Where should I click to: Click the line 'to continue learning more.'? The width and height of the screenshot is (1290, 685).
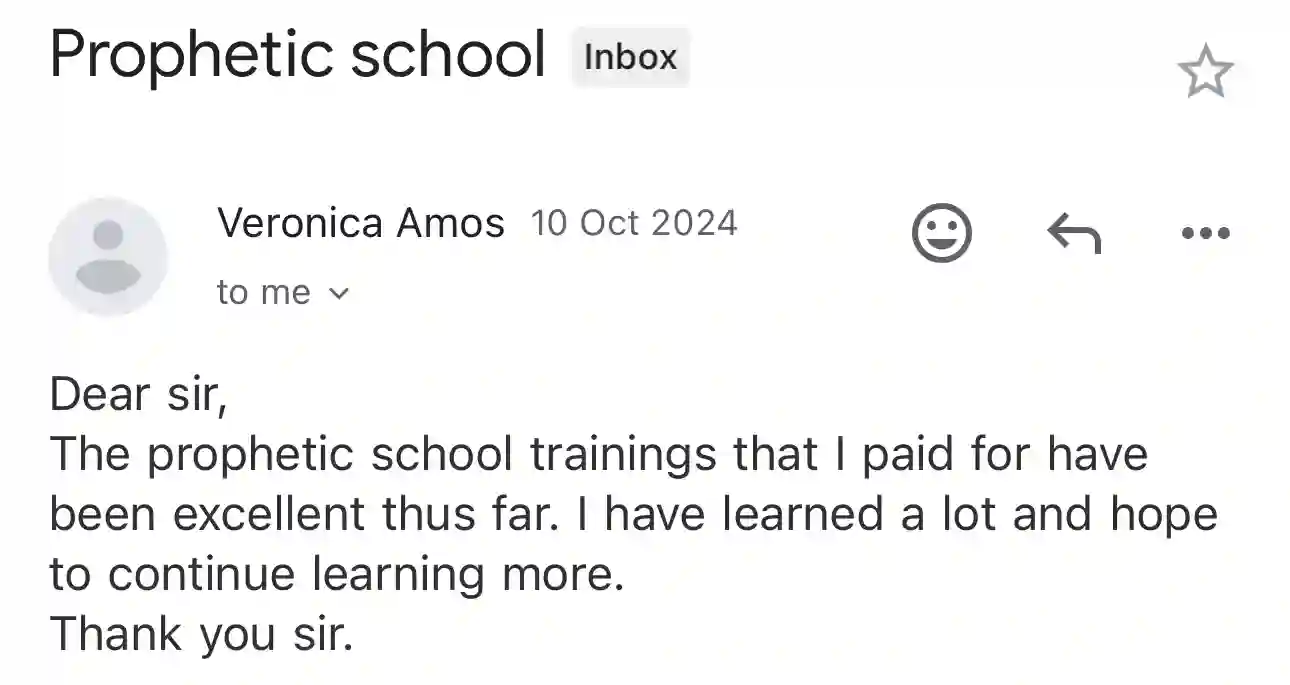point(337,576)
